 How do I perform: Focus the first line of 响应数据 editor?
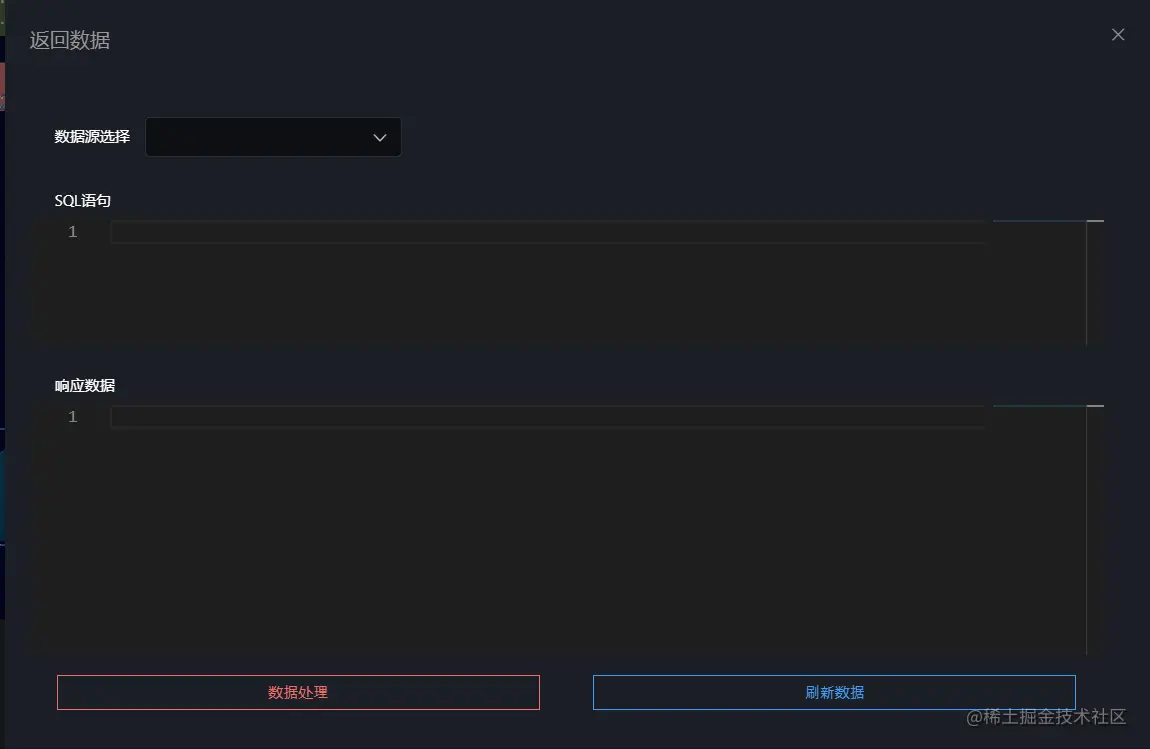(x=545, y=417)
